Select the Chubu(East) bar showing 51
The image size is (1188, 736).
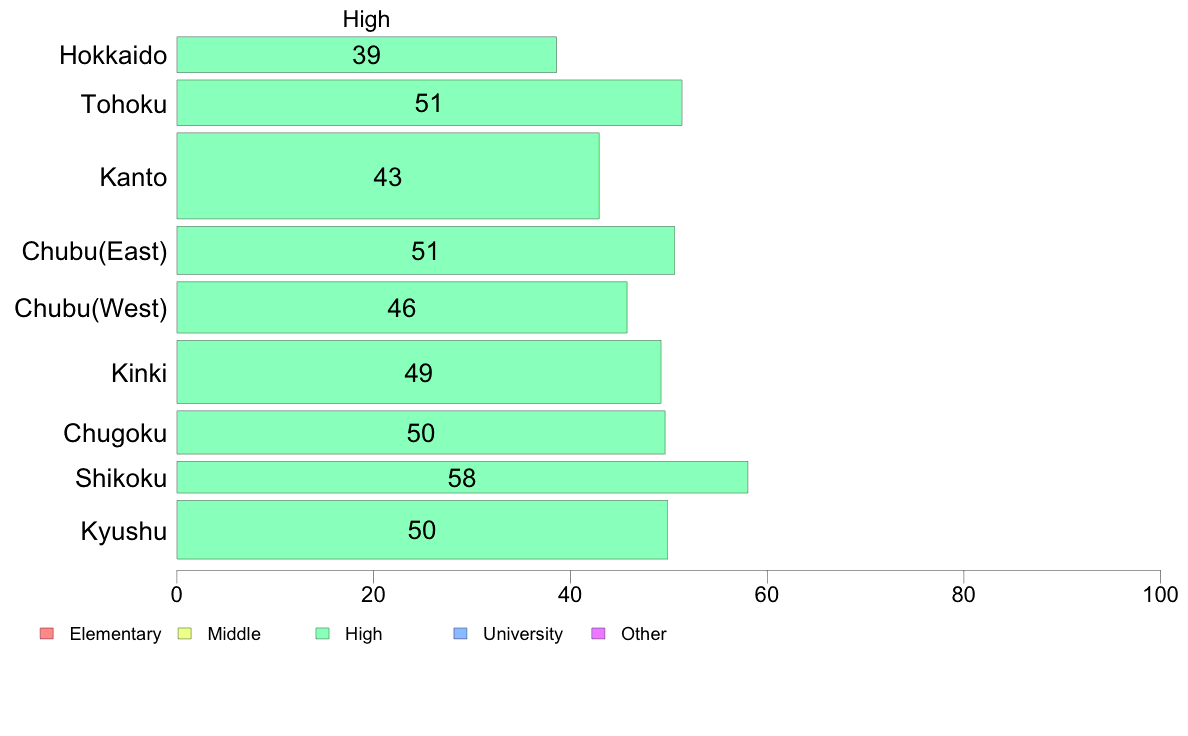(x=426, y=250)
